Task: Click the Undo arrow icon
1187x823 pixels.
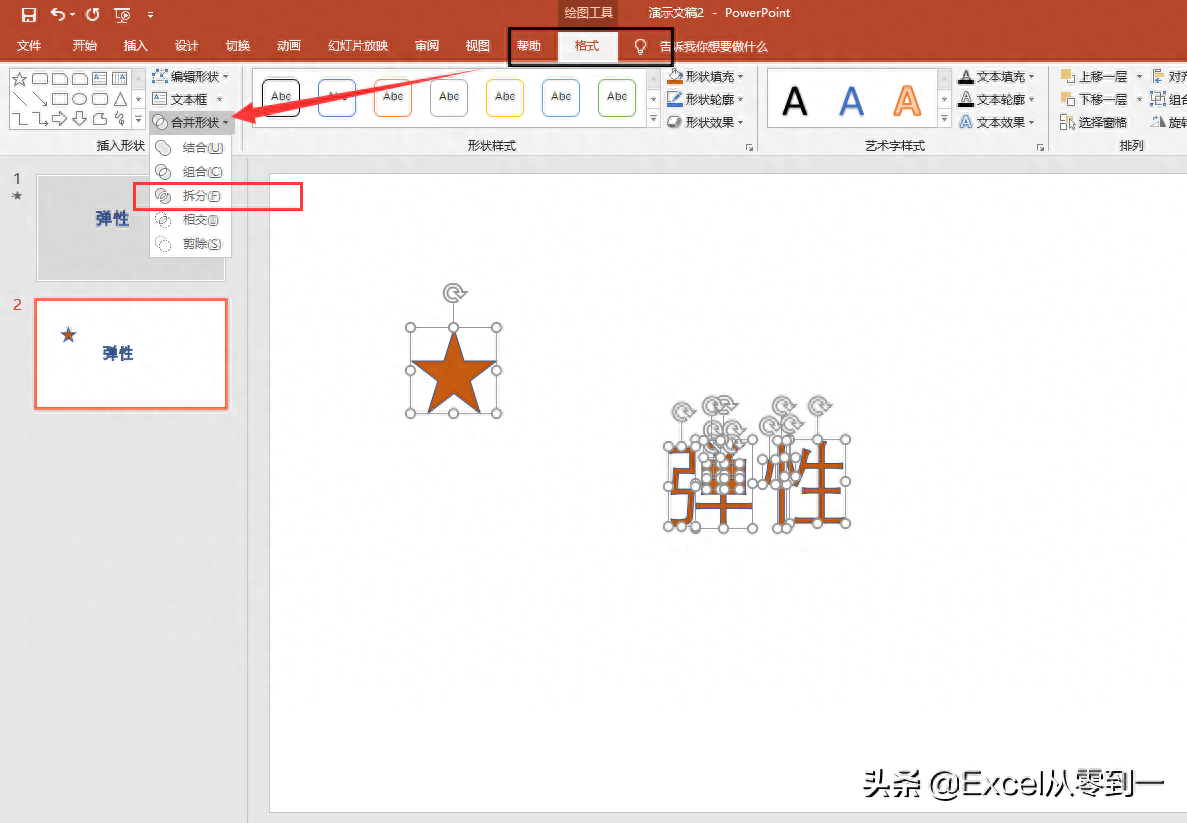Action: tap(58, 14)
